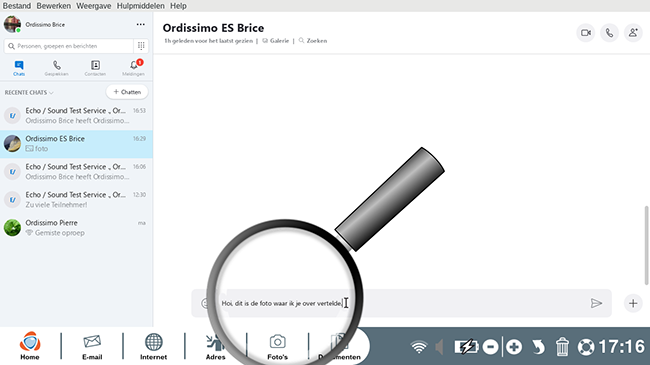This screenshot has height=365, width=650.
Task: Switch to the Gesprekken tab
Action: [x=56, y=68]
